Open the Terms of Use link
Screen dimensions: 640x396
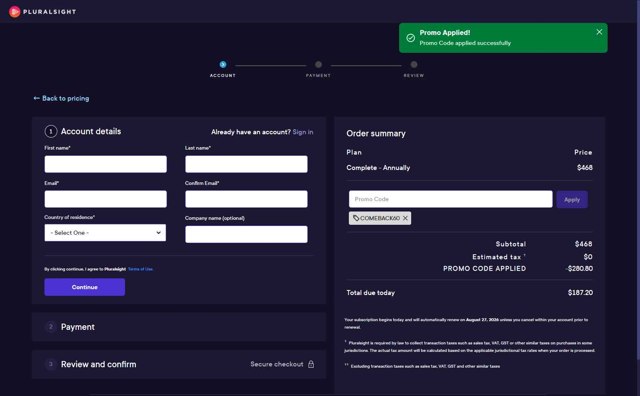tap(140, 269)
